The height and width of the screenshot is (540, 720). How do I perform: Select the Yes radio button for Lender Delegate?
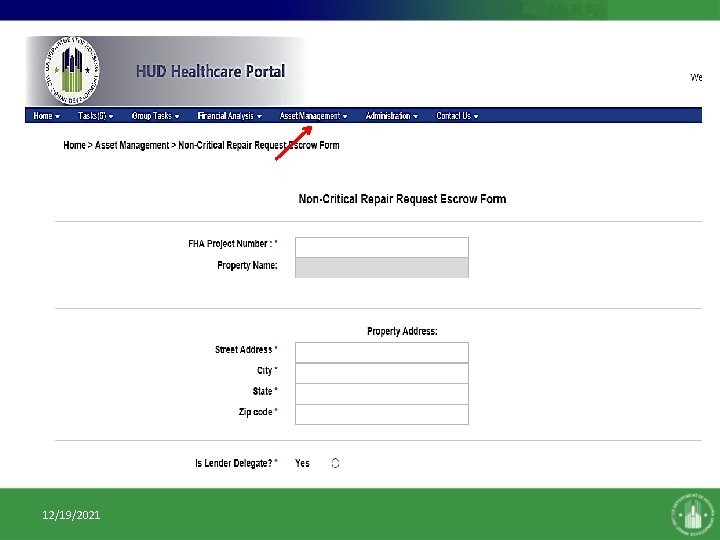point(335,463)
